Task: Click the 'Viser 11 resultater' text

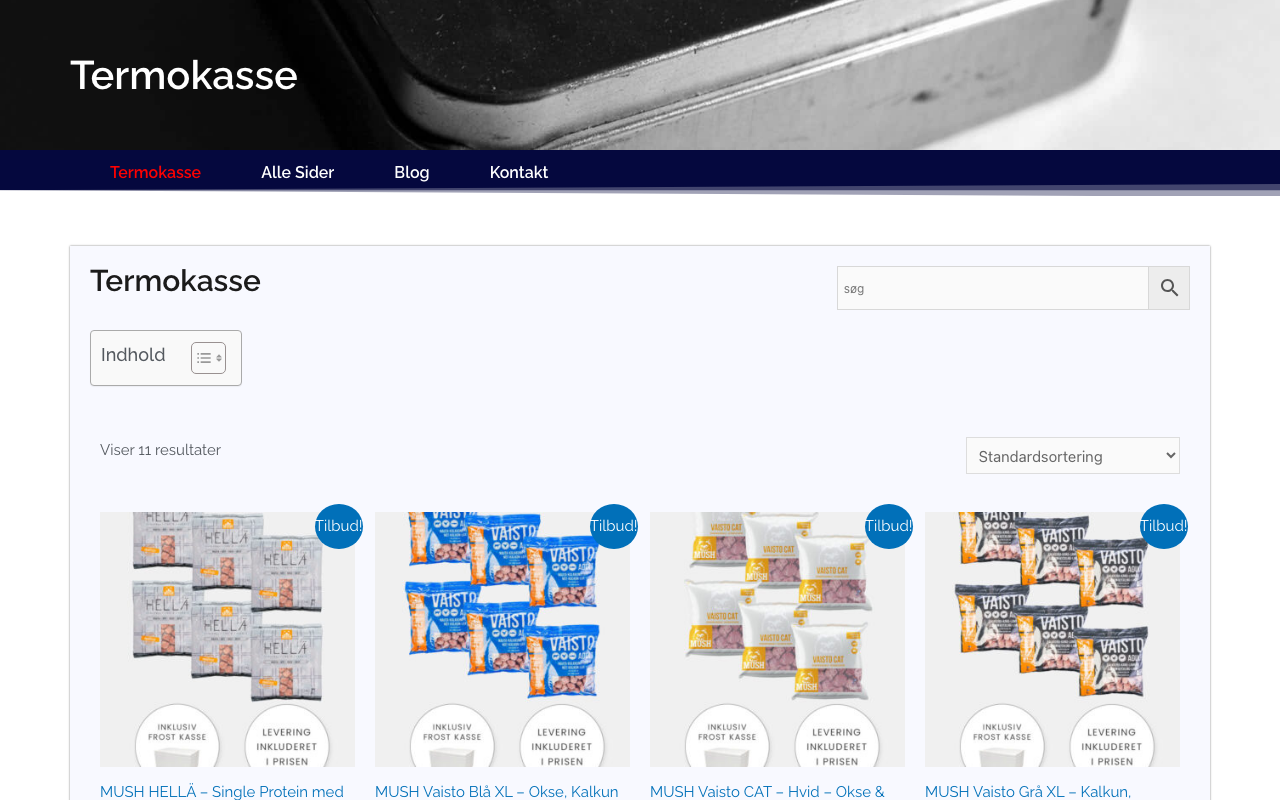Action: (x=160, y=450)
